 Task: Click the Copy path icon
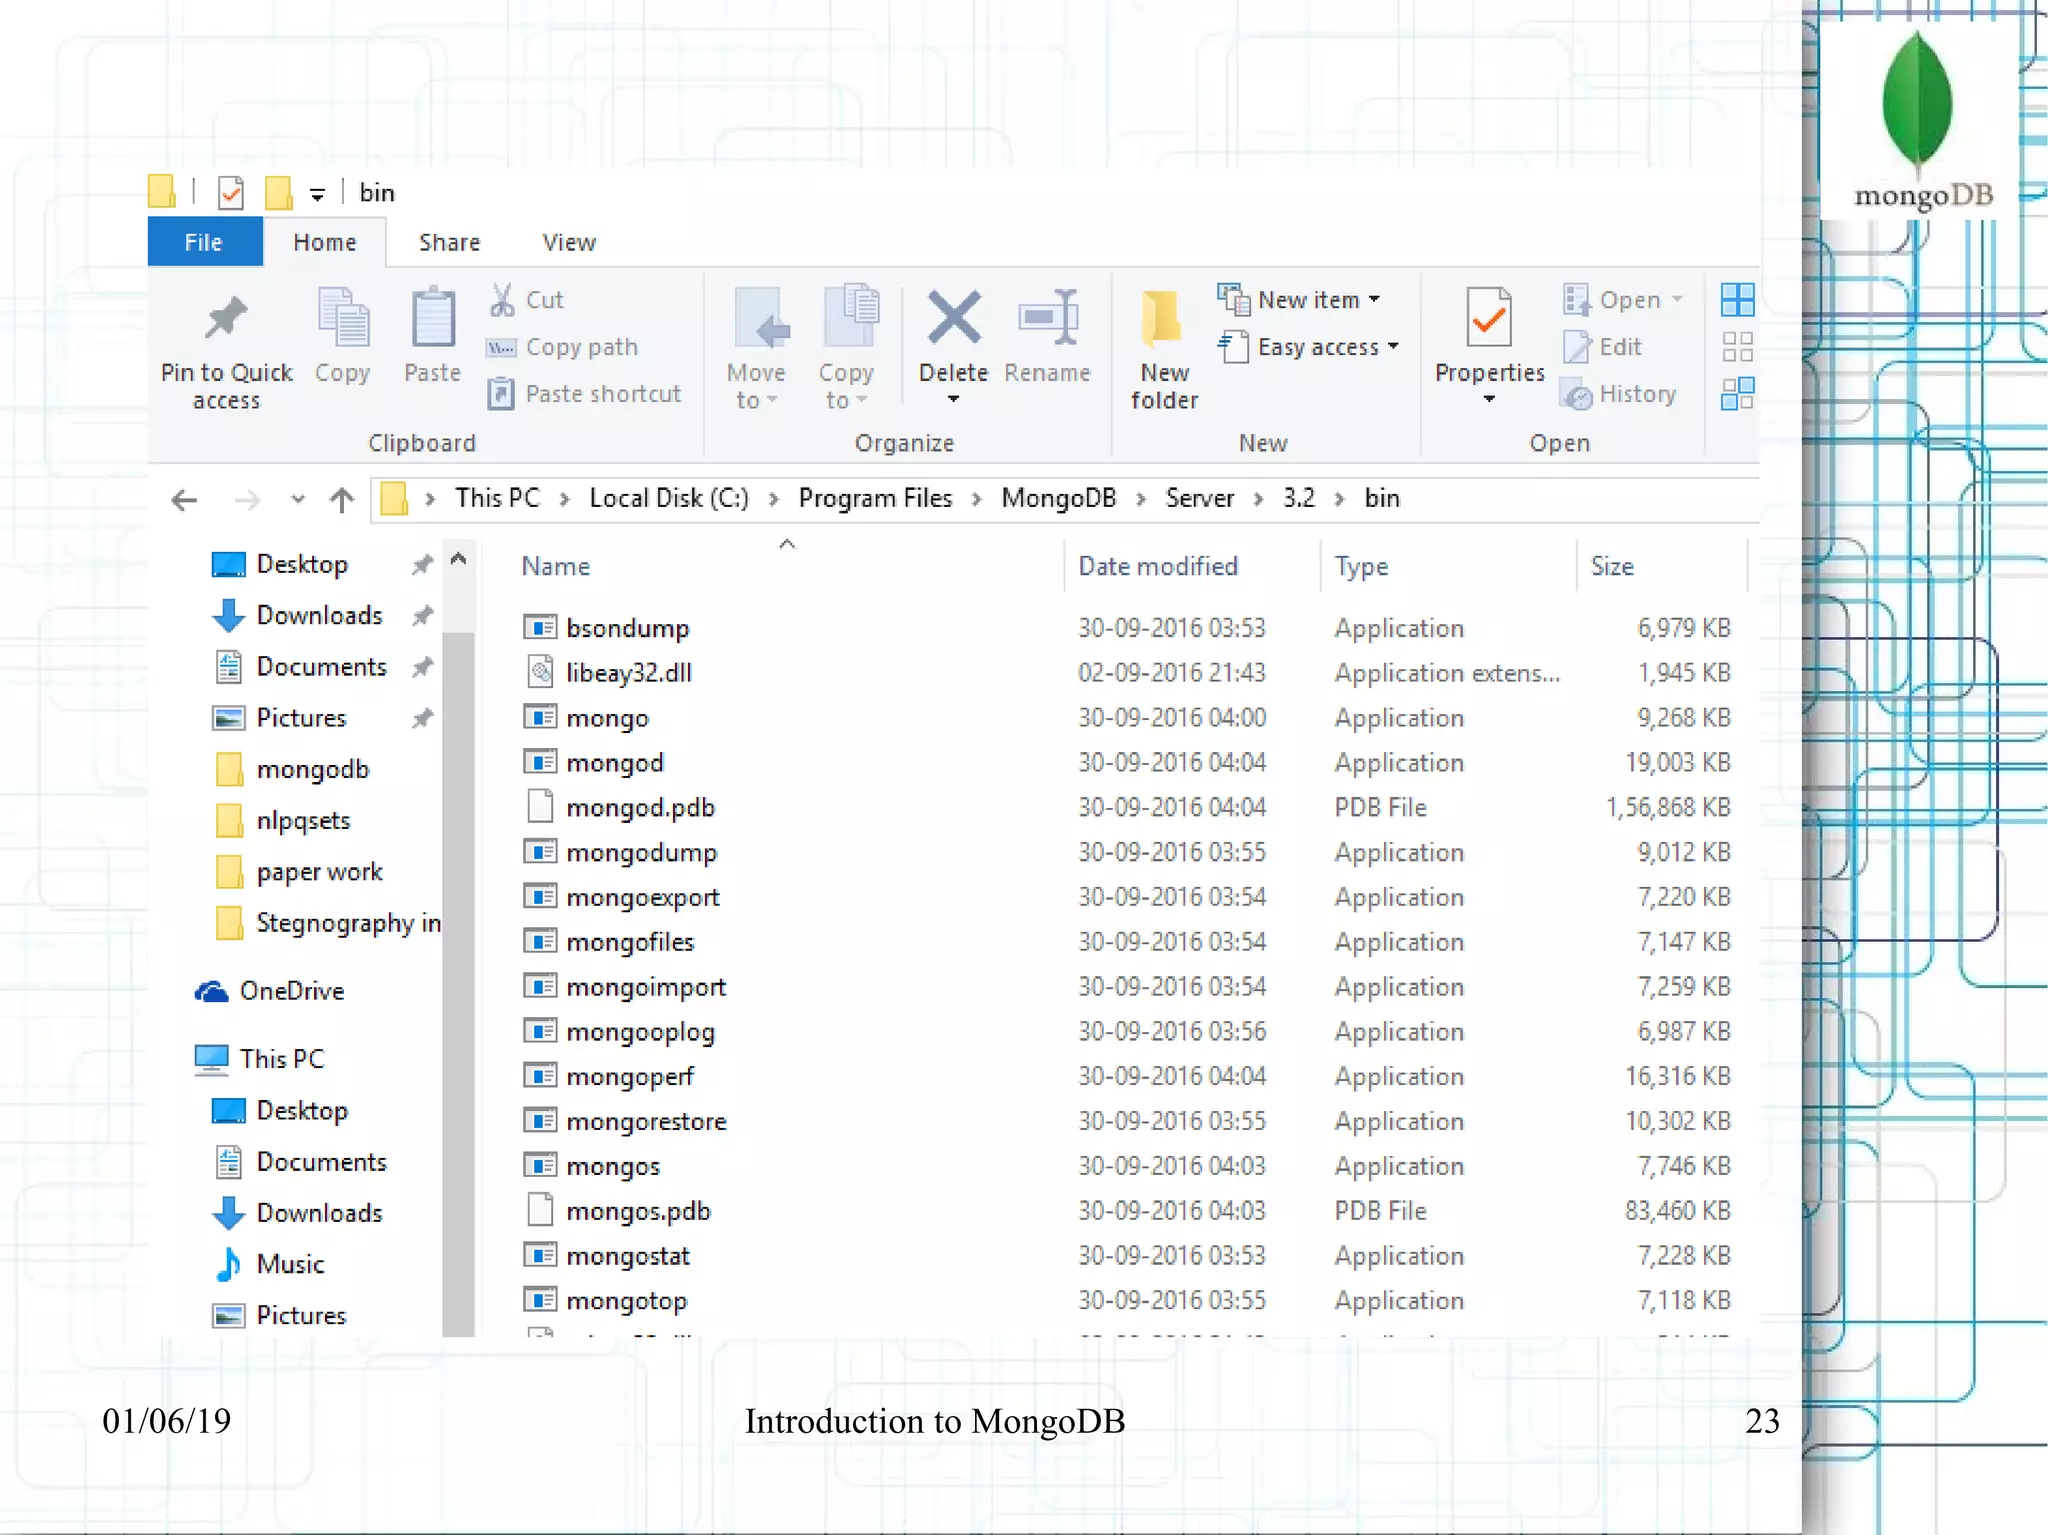pos(501,347)
